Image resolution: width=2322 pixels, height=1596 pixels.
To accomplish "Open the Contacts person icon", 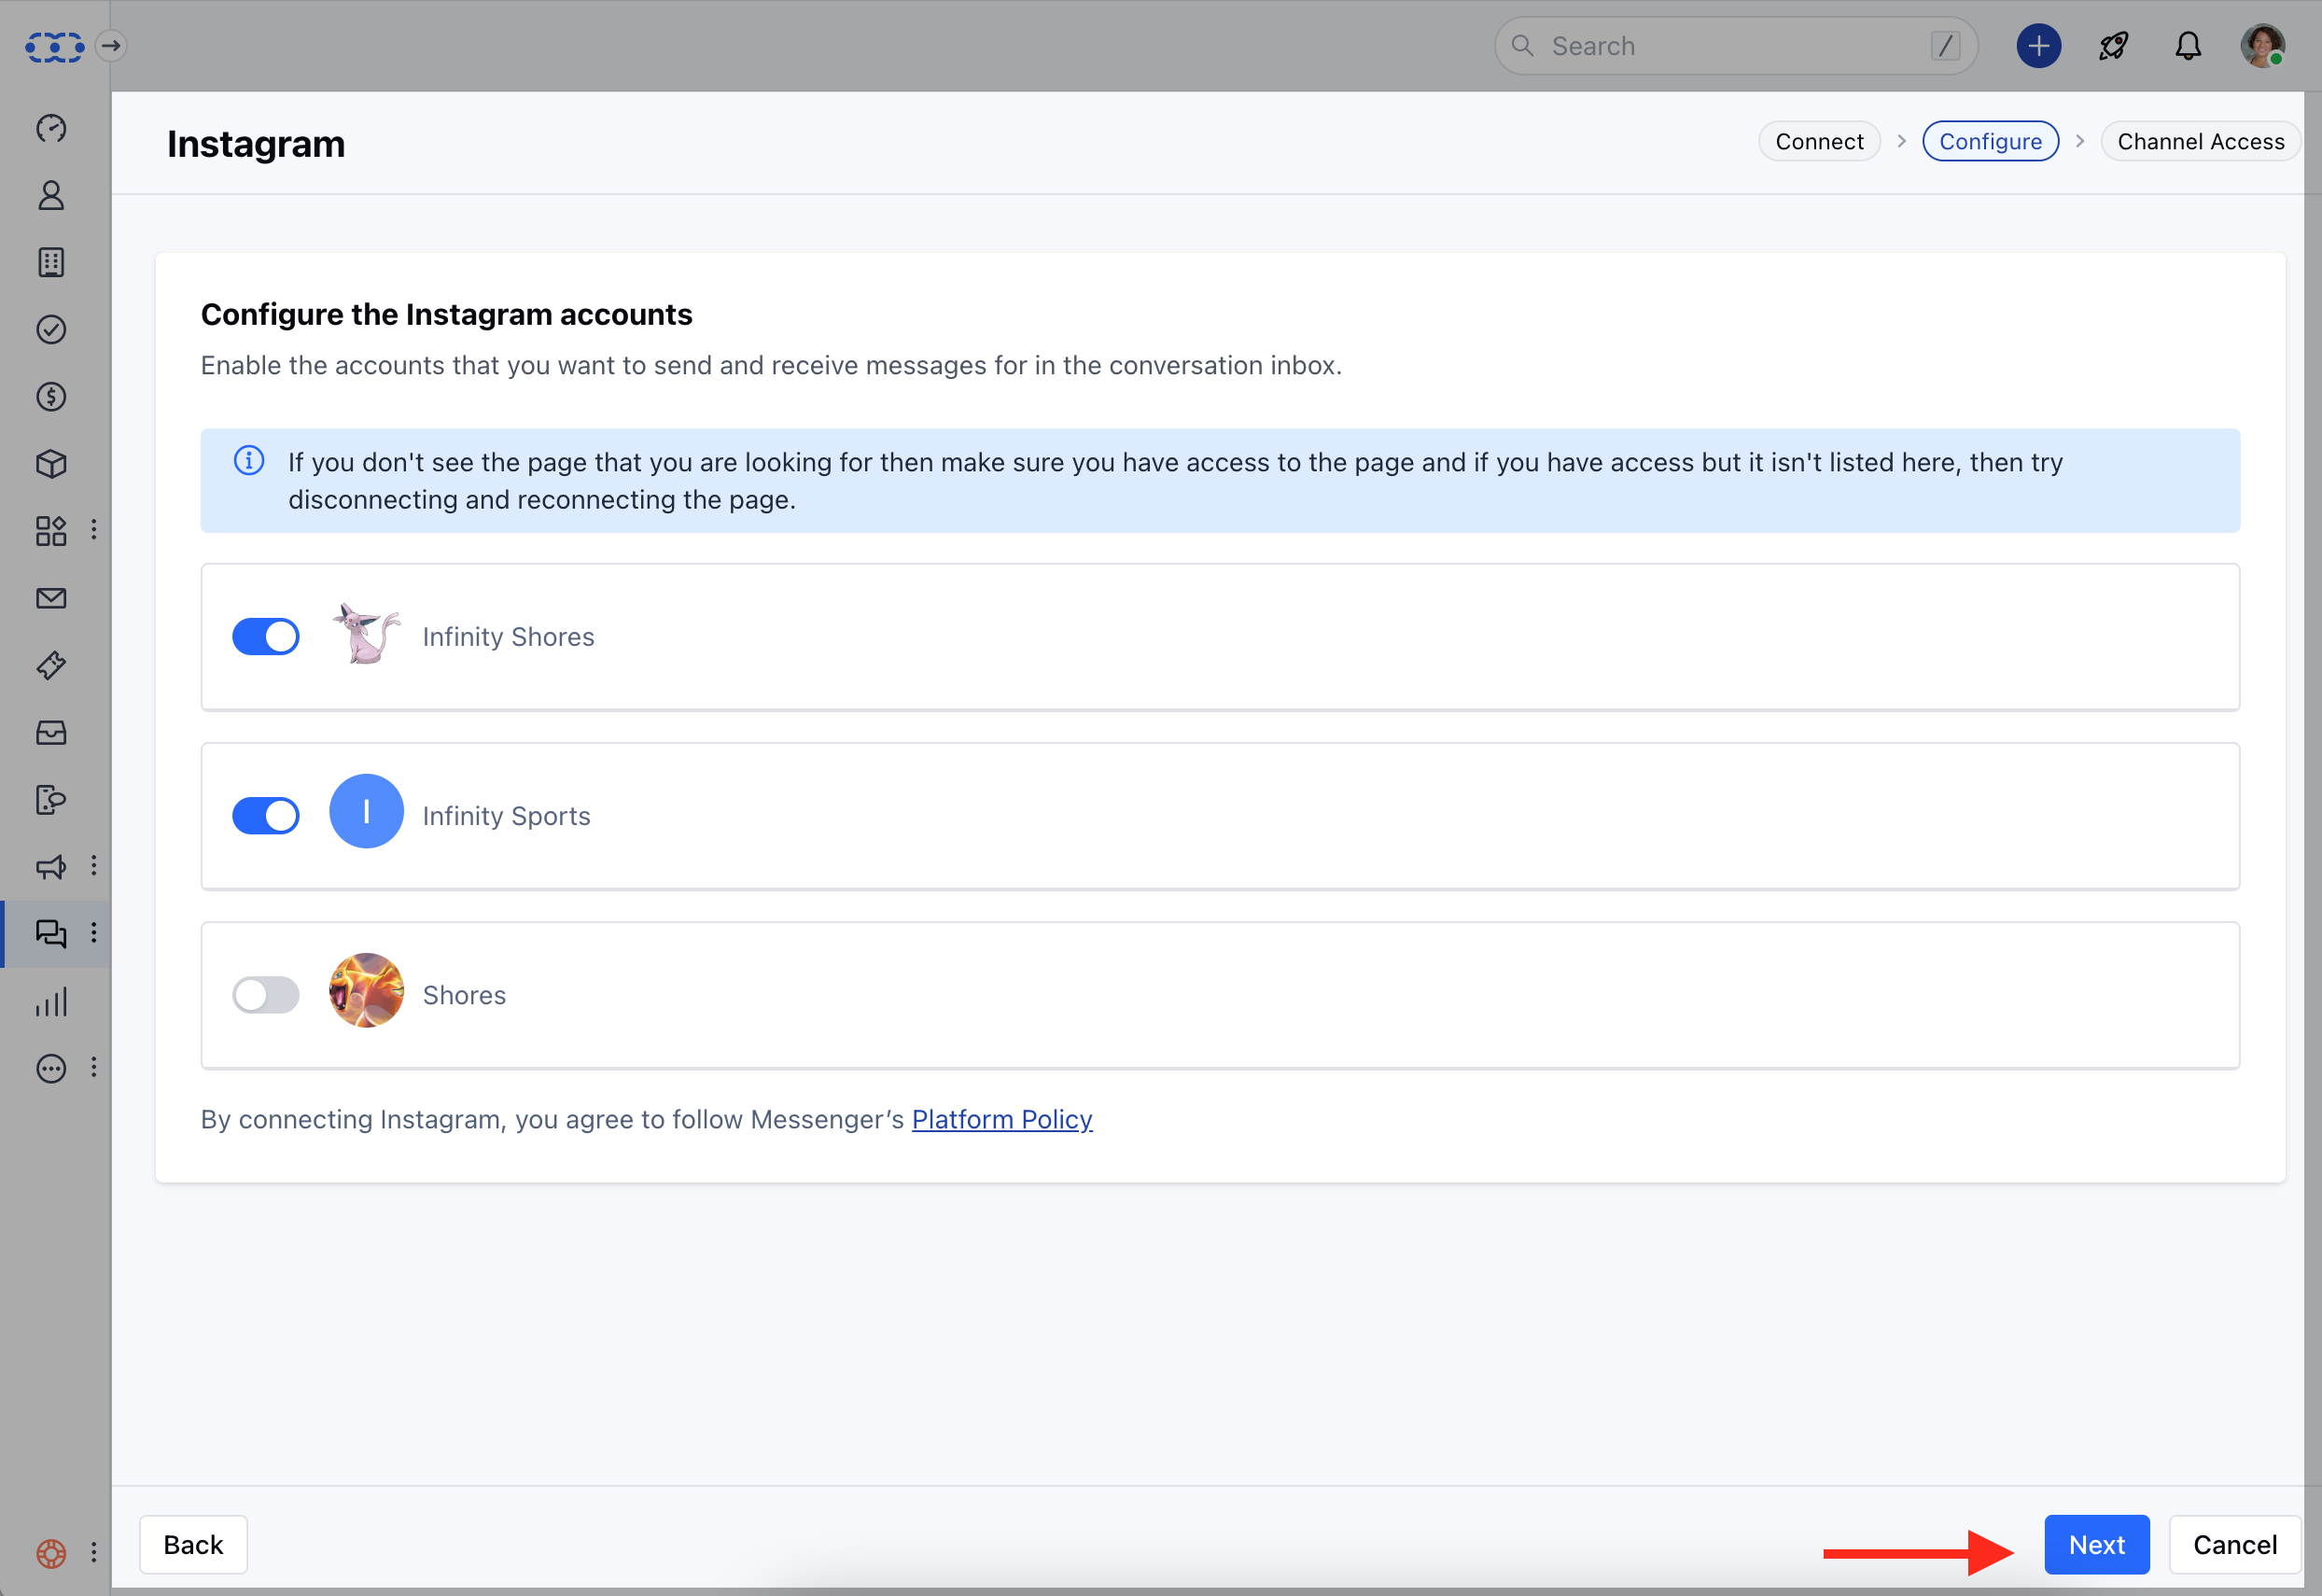I will pyautogui.click(x=51, y=195).
